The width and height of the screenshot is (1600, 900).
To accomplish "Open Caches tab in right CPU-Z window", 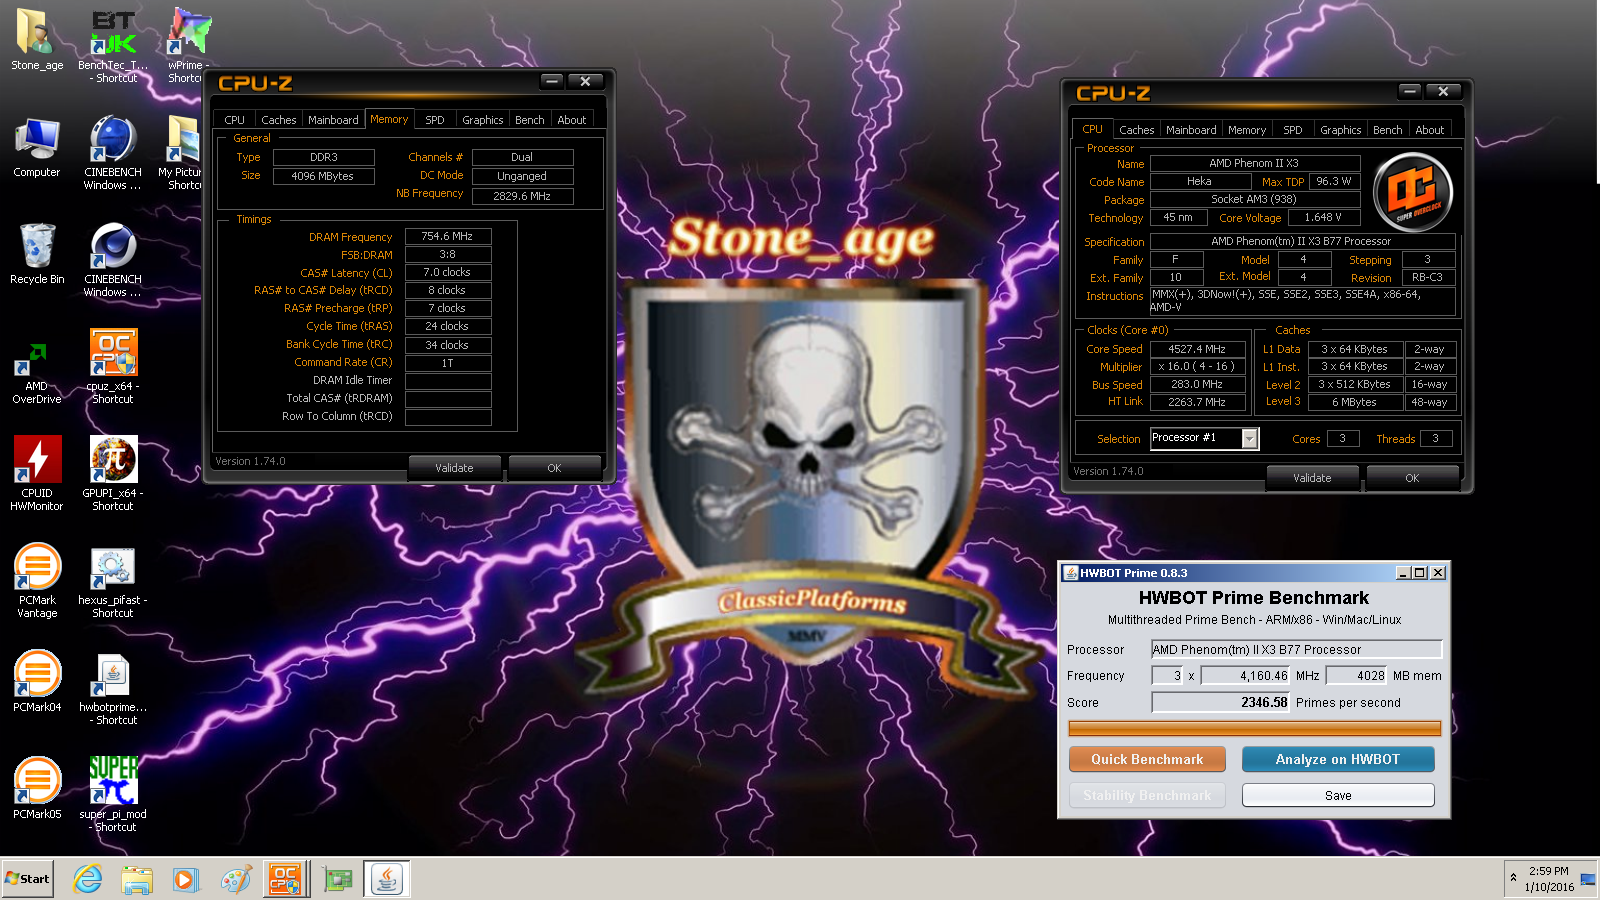I will click(x=1137, y=130).
